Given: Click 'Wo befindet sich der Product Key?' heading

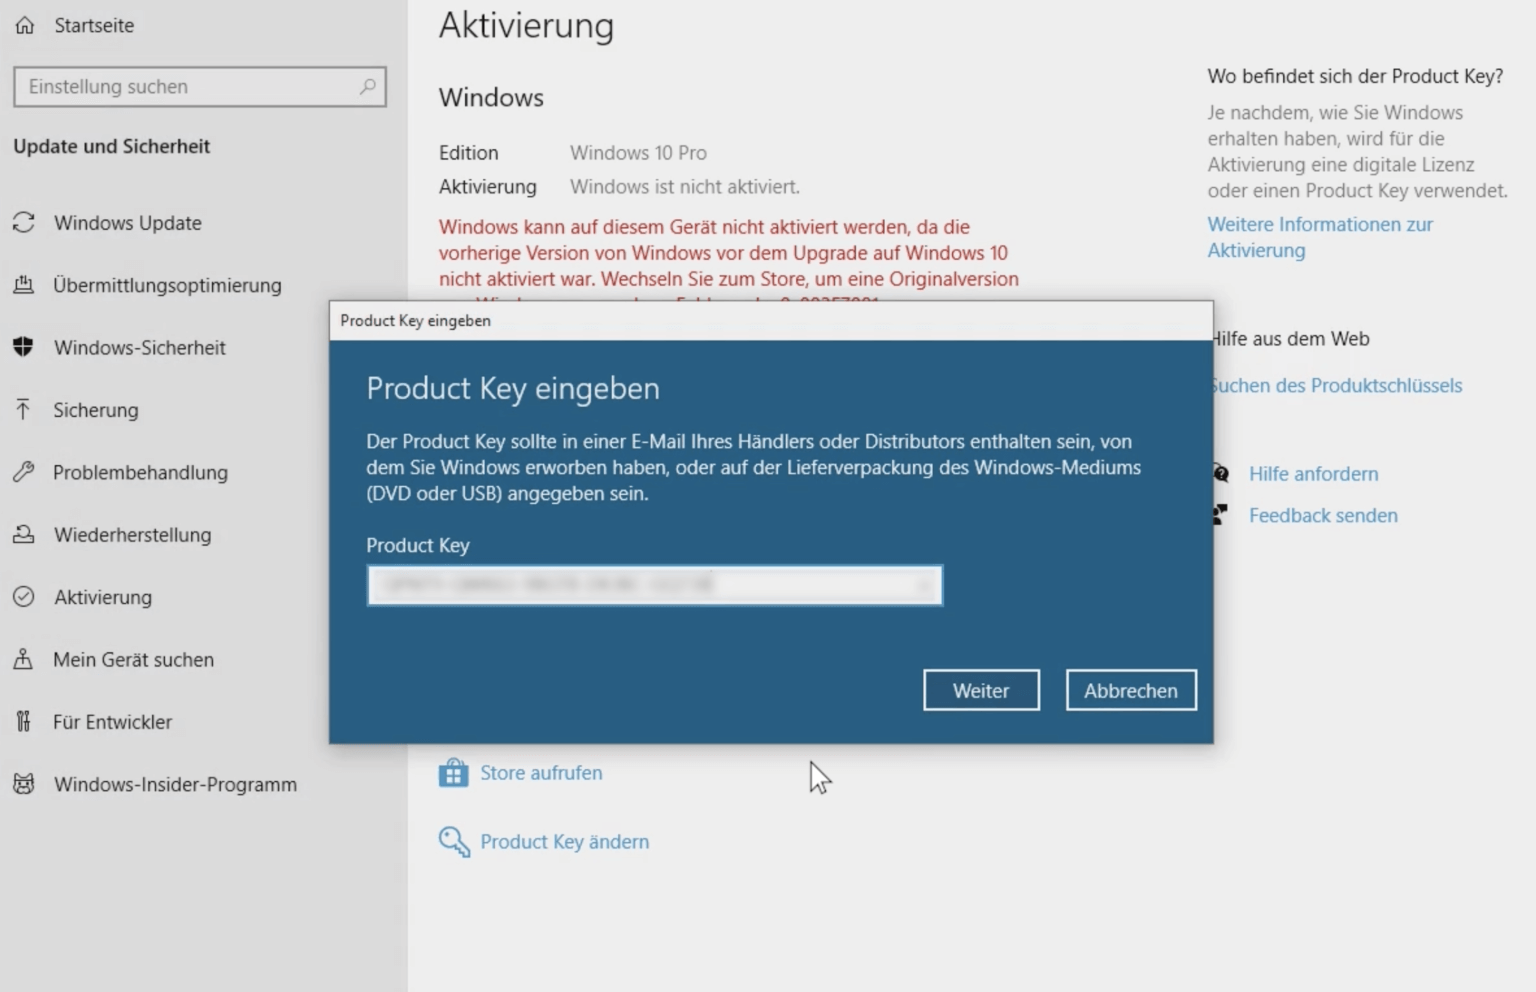Looking at the screenshot, I should pyautogui.click(x=1355, y=77).
